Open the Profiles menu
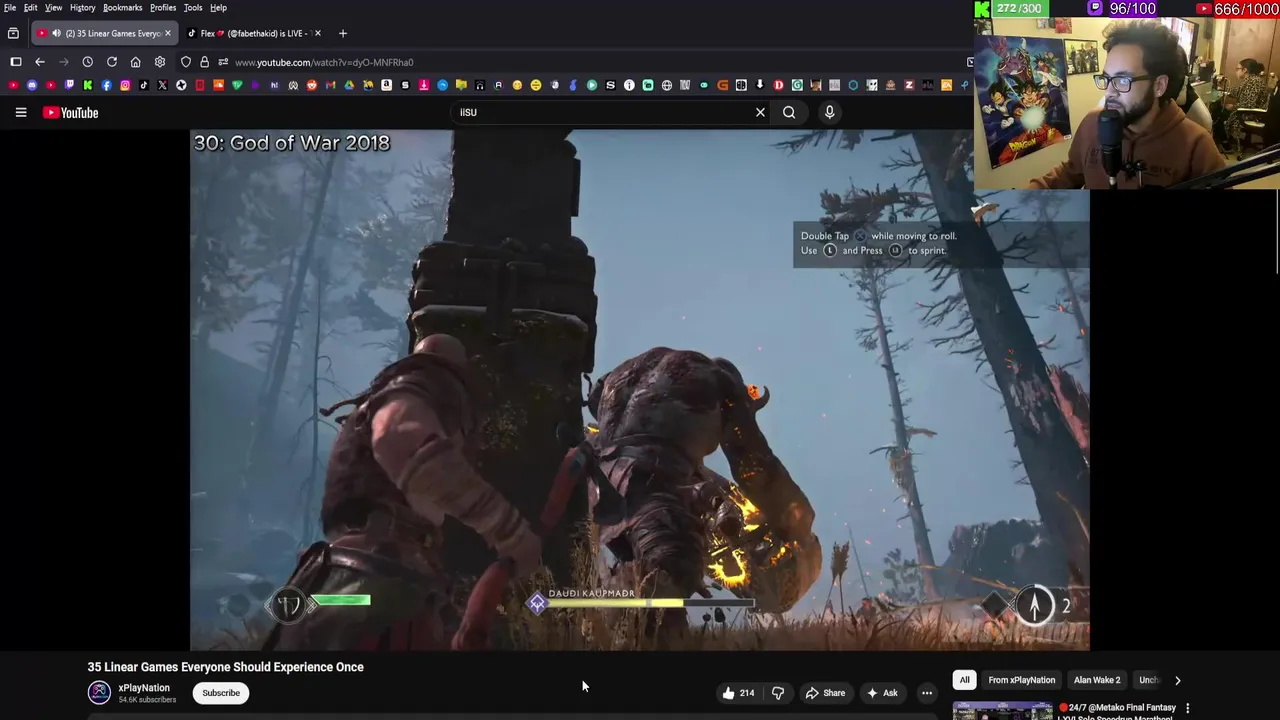The height and width of the screenshot is (720, 1280). (163, 7)
